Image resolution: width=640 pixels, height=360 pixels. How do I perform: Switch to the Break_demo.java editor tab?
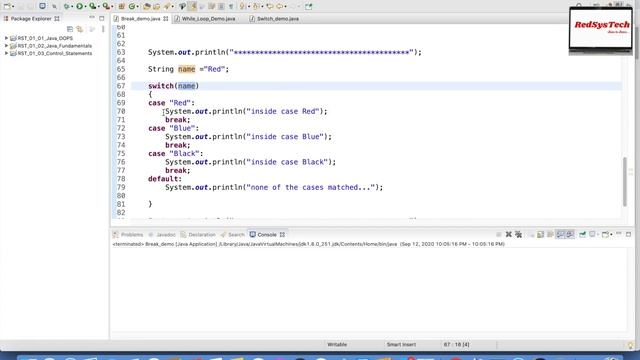pyautogui.click(x=140, y=19)
